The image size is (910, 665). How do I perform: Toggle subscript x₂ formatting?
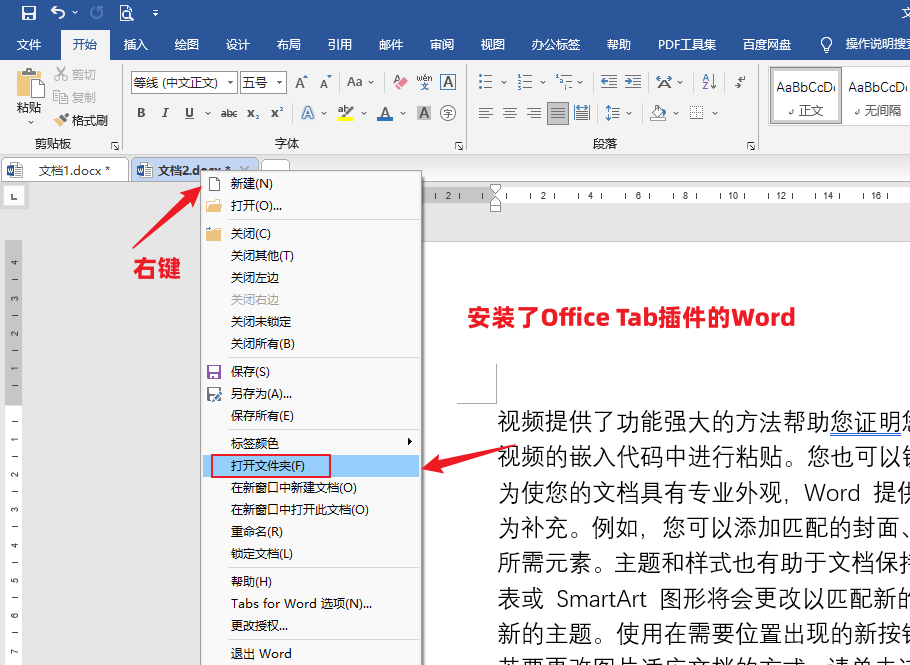coord(253,113)
